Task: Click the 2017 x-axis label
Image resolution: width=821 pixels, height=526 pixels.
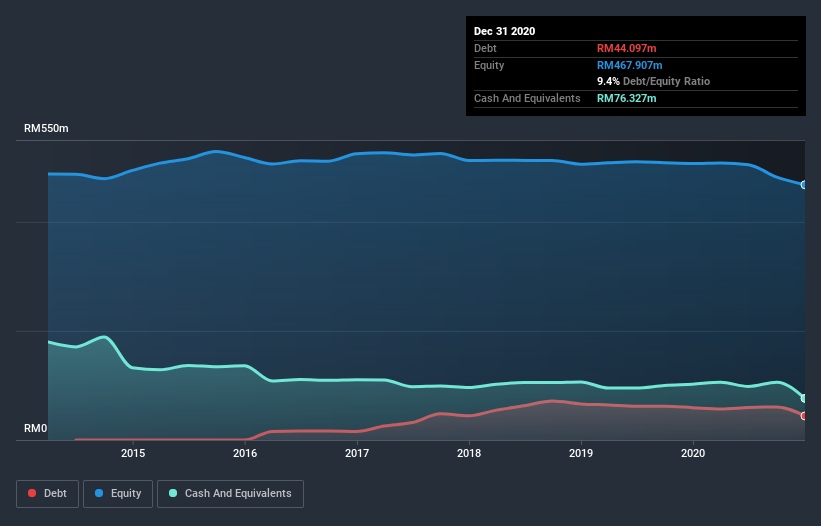Action: tap(357, 453)
